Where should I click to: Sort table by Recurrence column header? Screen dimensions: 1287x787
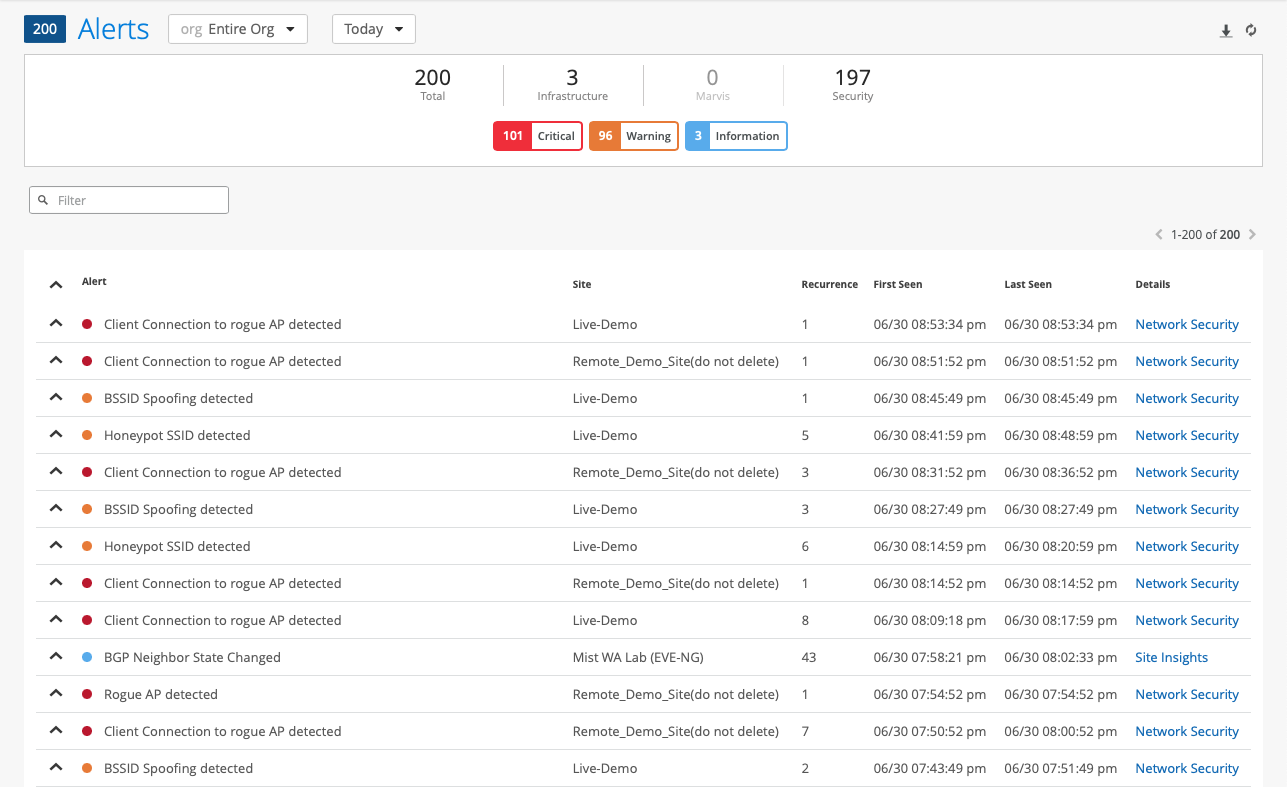pyautogui.click(x=829, y=285)
